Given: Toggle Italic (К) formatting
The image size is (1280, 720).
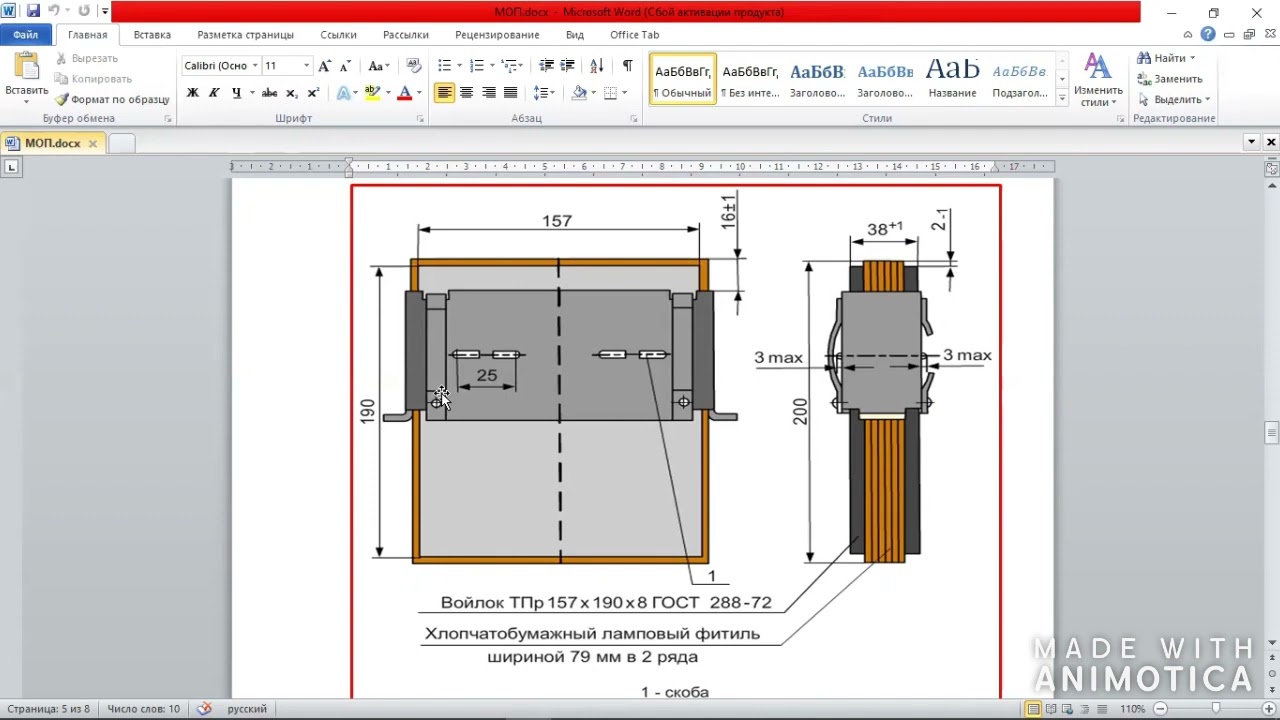Looking at the screenshot, I should pos(214,92).
